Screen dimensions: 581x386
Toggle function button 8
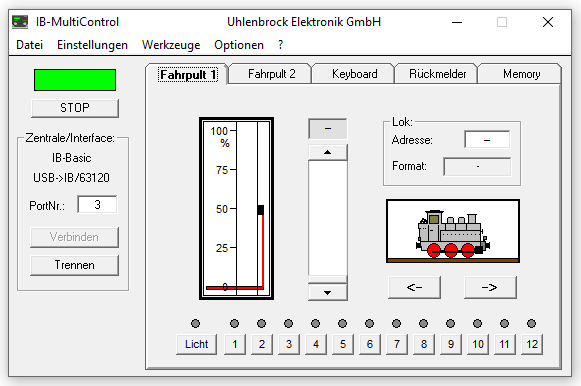(424, 344)
